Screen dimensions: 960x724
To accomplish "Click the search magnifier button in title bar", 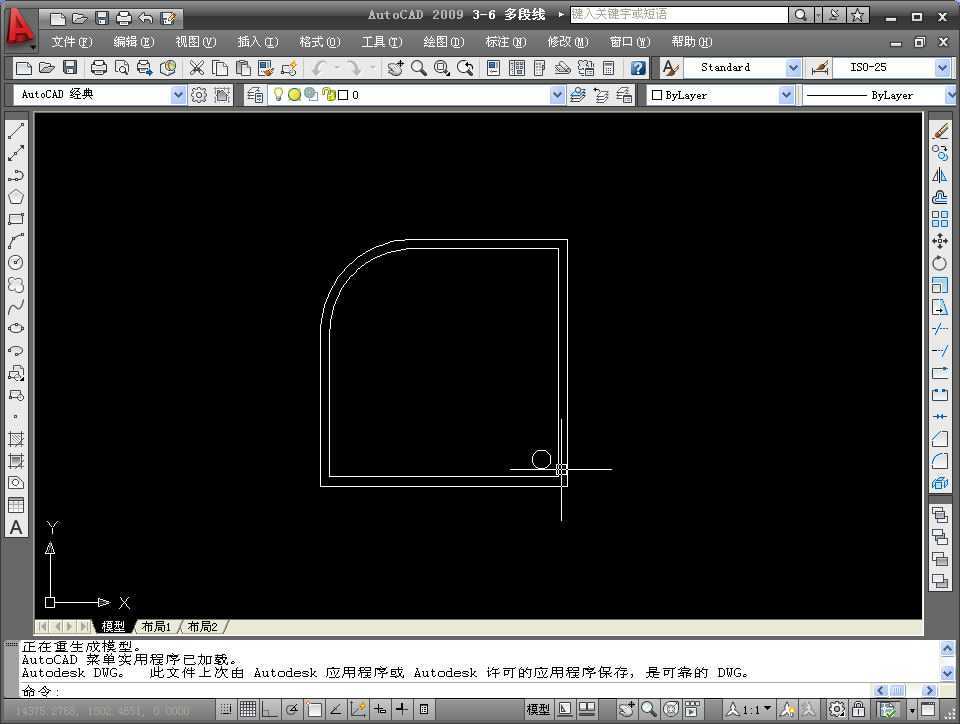I will coord(800,15).
